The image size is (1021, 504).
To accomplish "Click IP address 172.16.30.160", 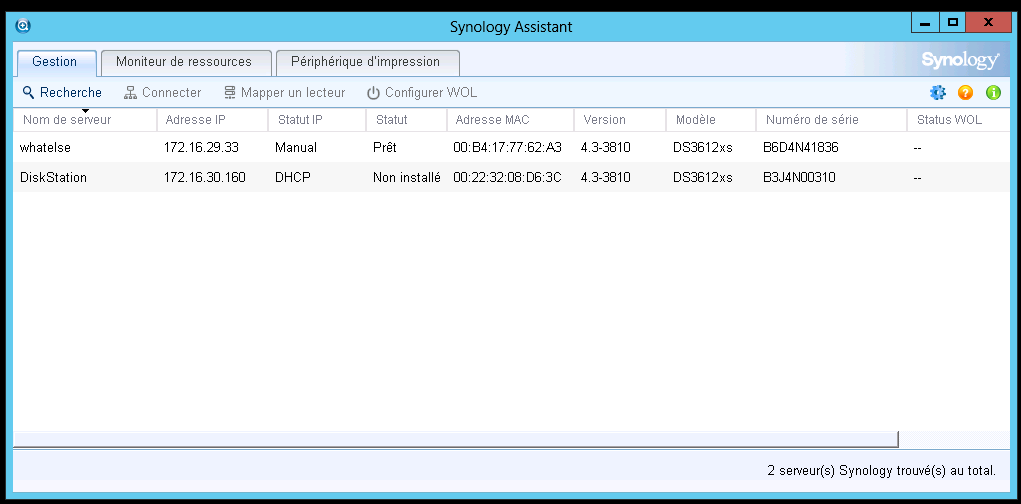I will [204, 177].
